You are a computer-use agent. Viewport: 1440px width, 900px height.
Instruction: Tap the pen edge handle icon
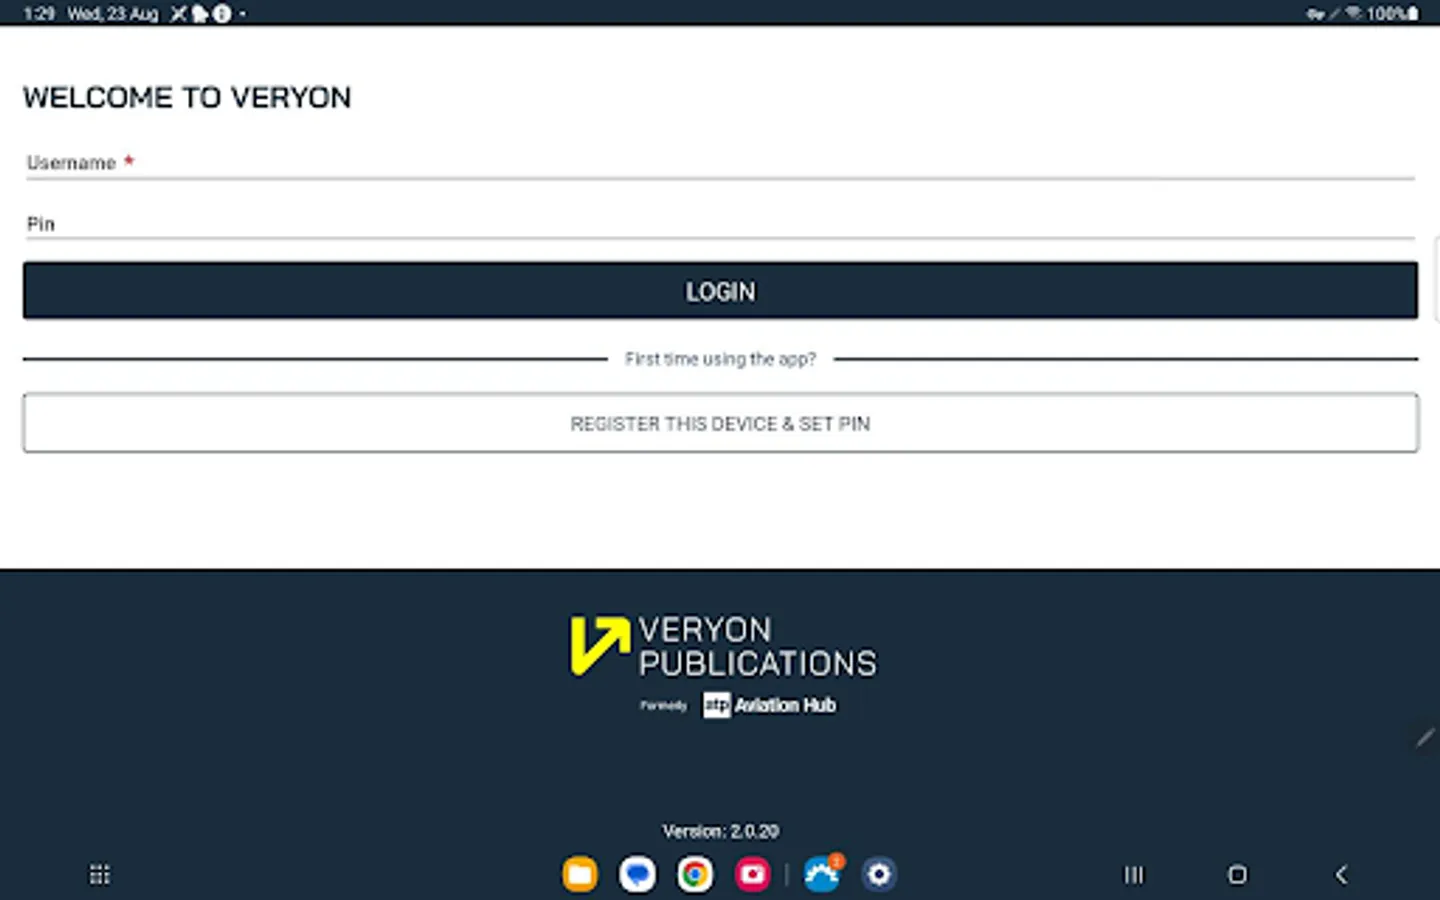[x=1426, y=737]
